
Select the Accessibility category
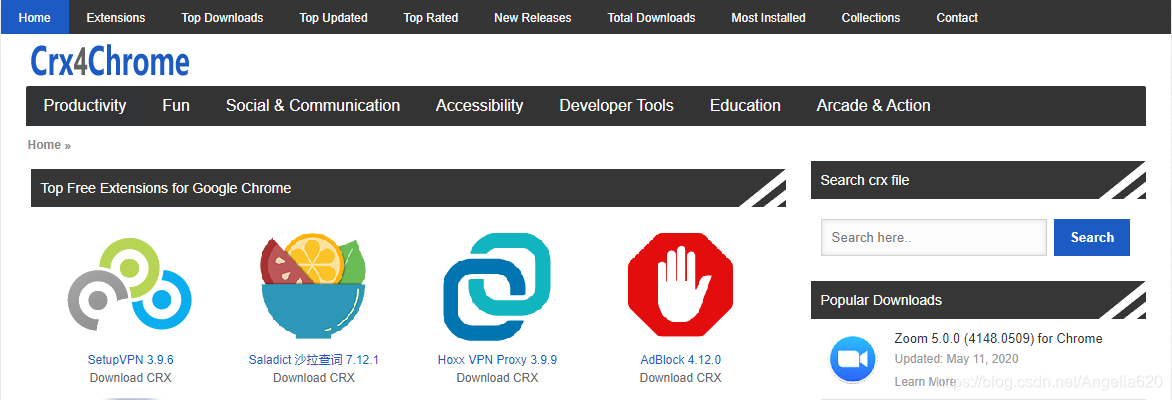[x=480, y=105]
